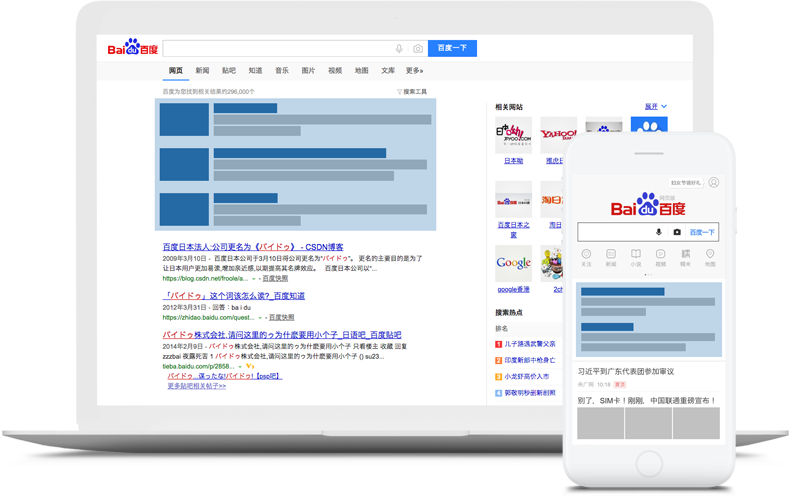
Task: Click the JPYOO.COM 日本哟 site thumbnail
Action: pos(513,135)
